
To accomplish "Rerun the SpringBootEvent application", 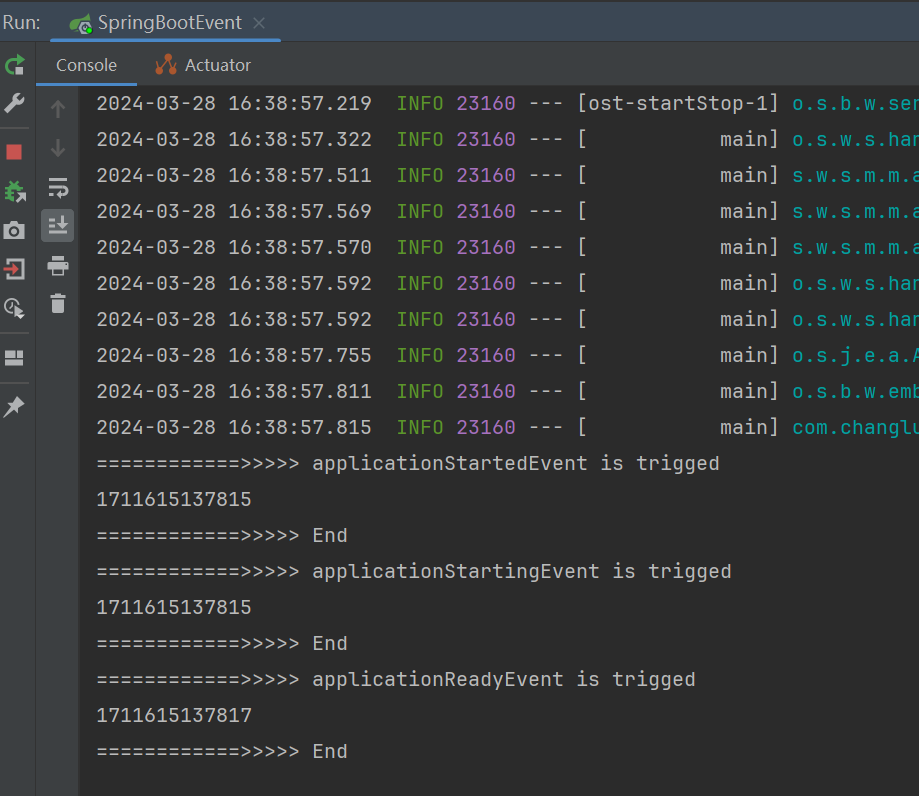I will coord(15,64).
